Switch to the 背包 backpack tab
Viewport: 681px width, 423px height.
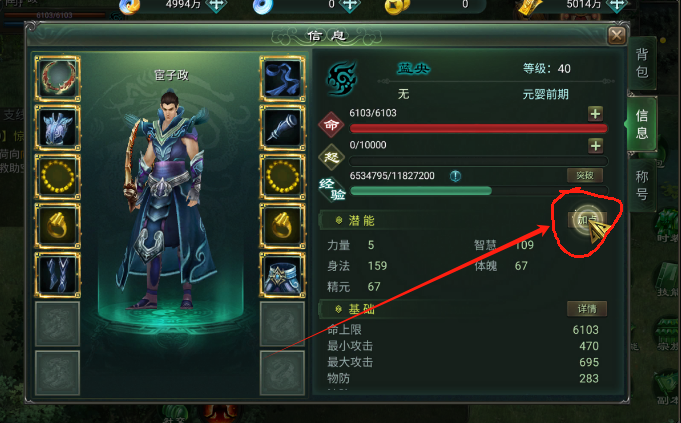tap(642, 63)
